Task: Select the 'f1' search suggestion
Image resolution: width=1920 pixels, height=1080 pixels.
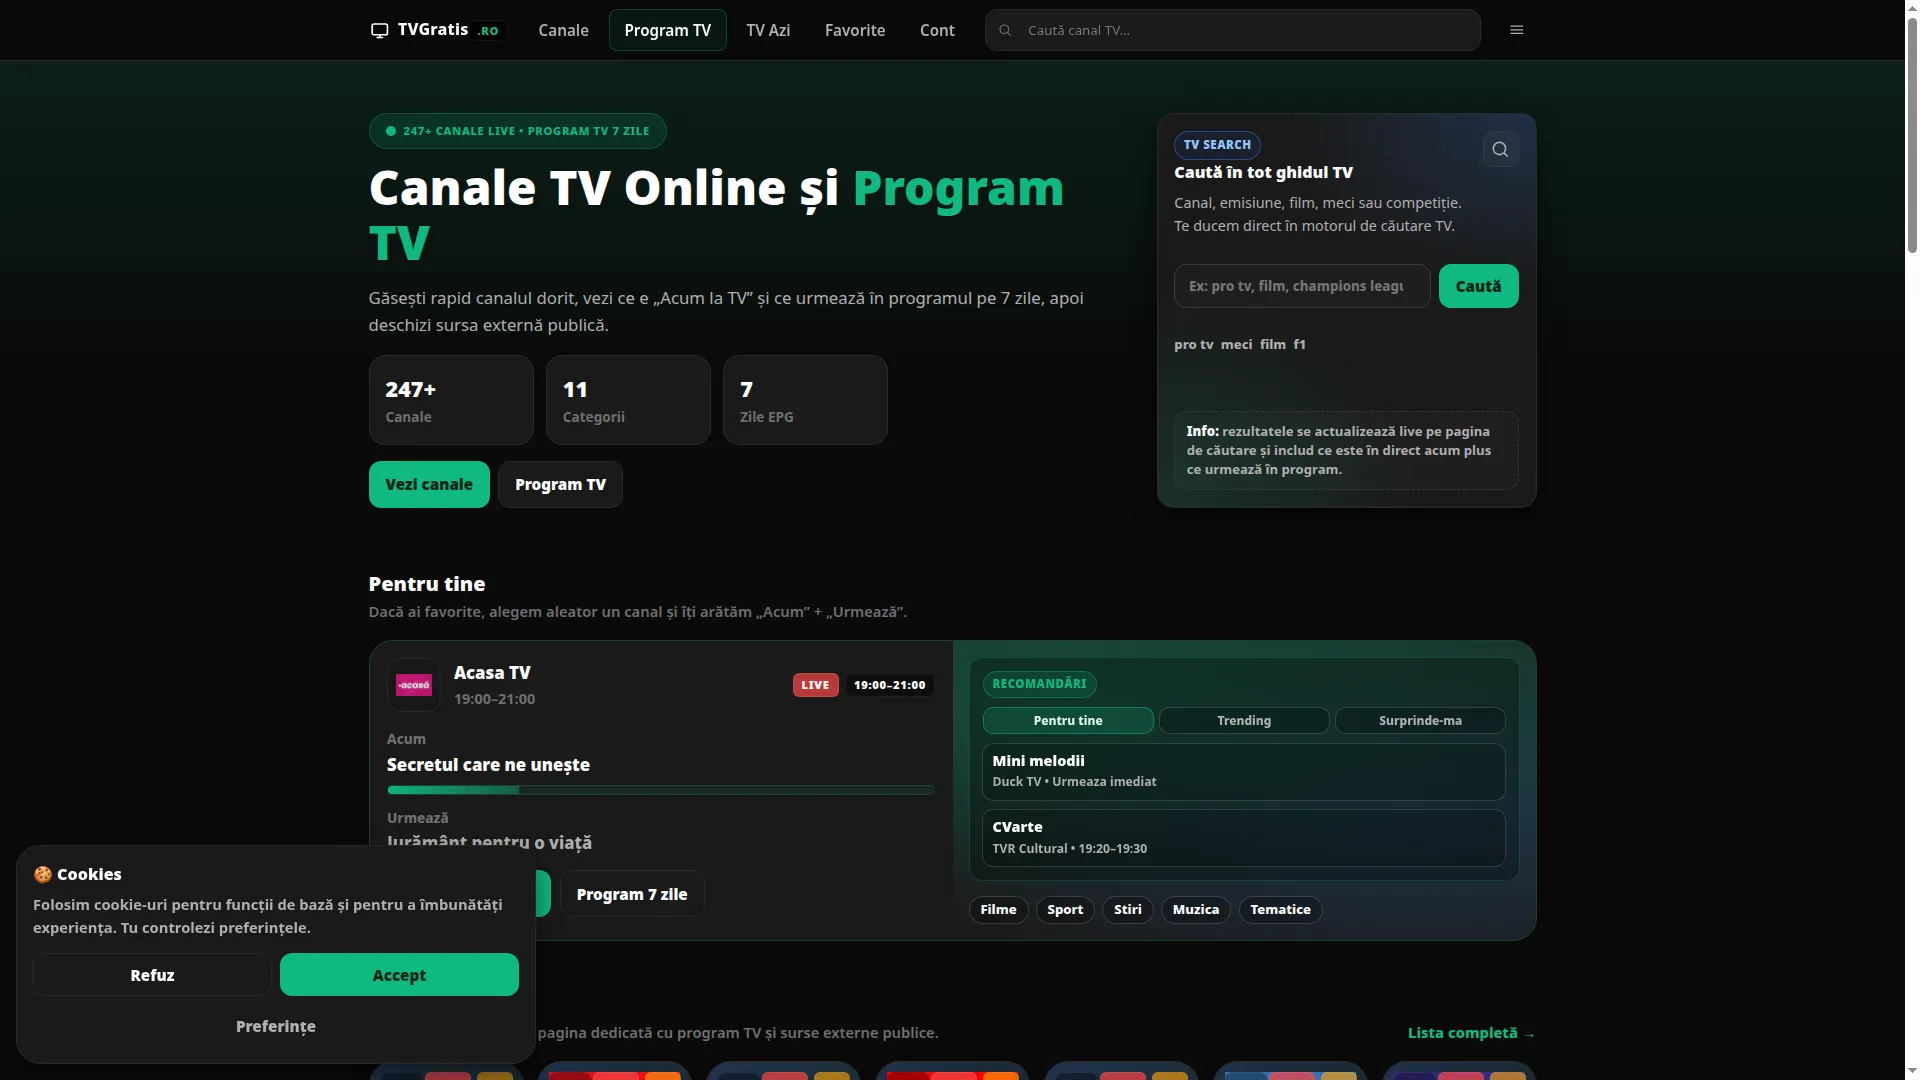Action: click(x=1299, y=344)
